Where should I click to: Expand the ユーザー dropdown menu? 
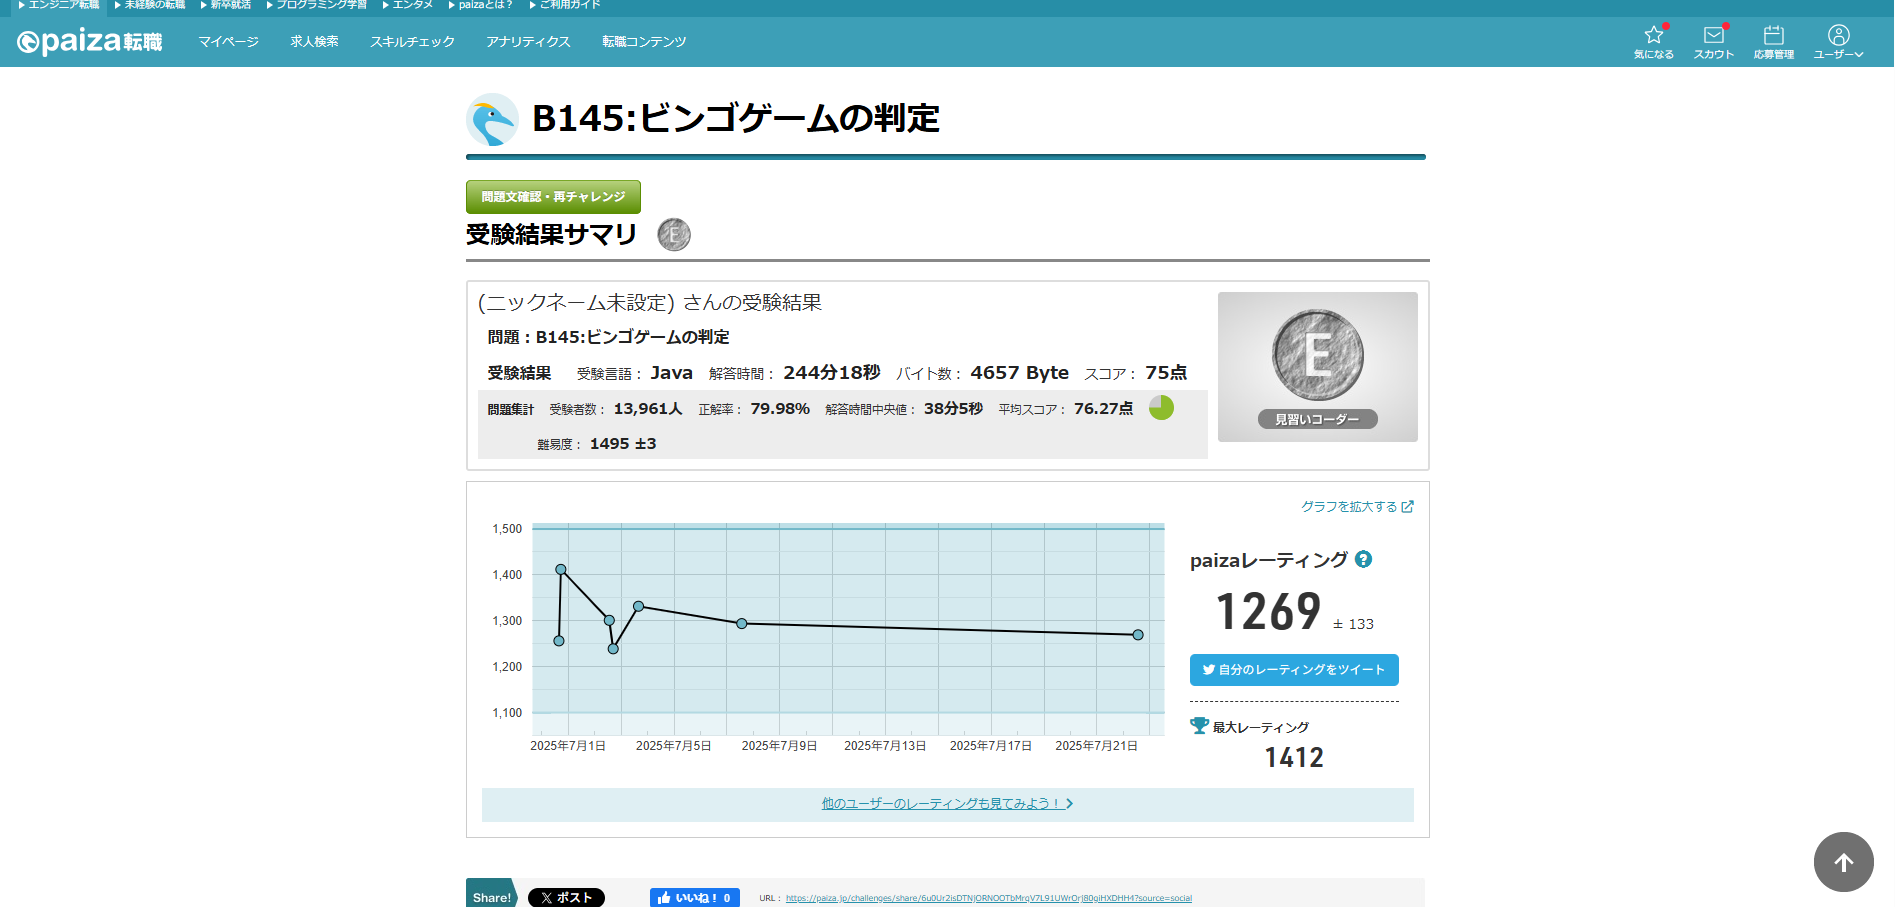pyautogui.click(x=1838, y=41)
